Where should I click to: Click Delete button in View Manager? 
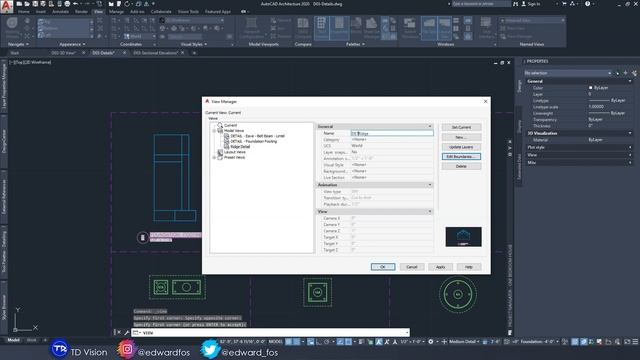[x=461, y=167]
